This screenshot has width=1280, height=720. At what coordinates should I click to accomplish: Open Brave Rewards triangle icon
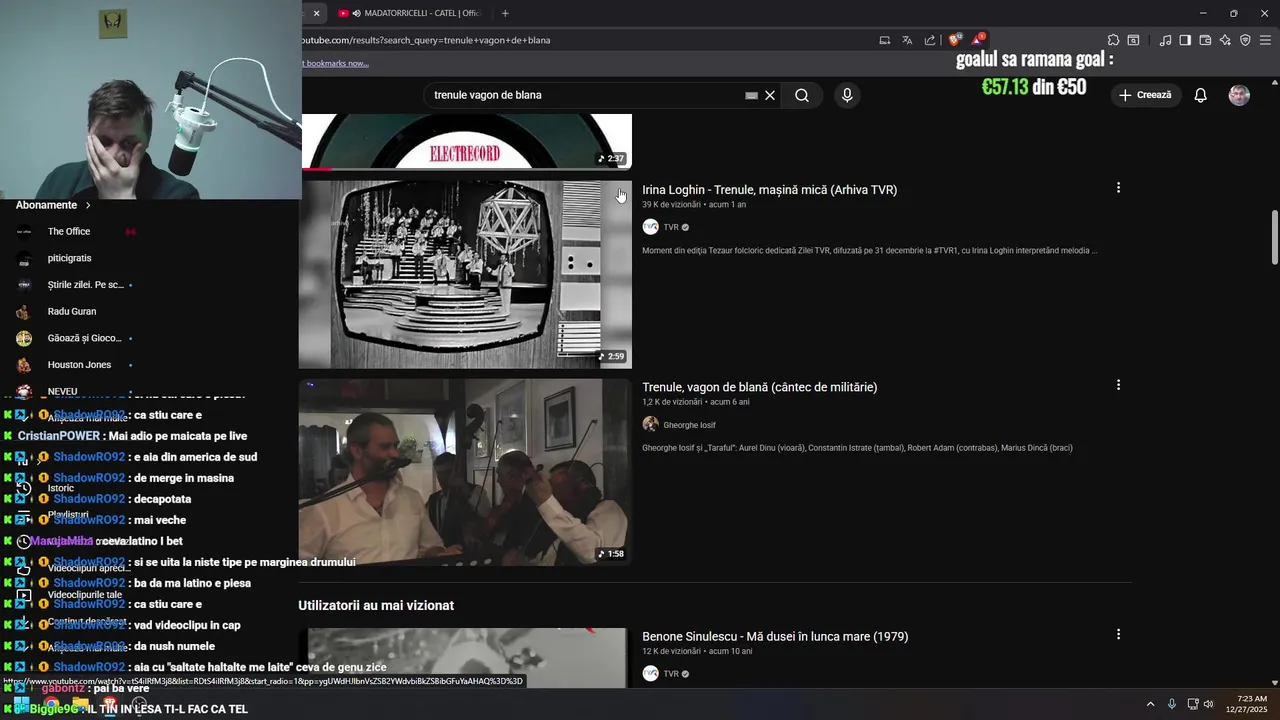click(x=978, y=40)
